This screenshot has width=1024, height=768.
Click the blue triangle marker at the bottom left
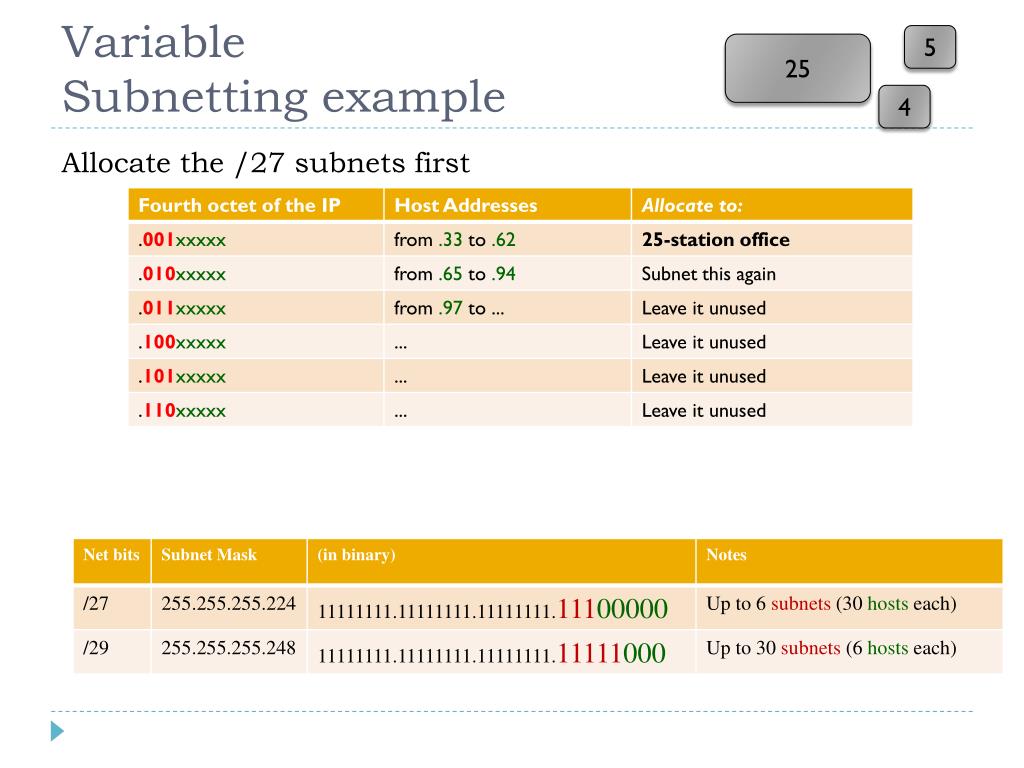pyautogui.click(x=57, y=731)
